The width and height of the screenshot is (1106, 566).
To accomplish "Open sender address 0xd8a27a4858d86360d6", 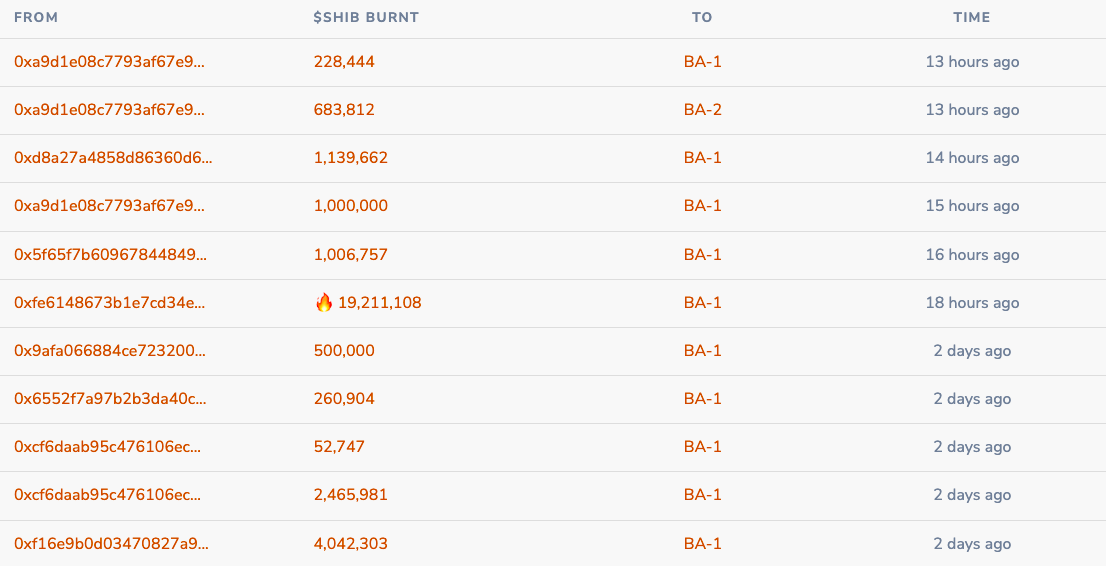I will [x=113, y=158].
